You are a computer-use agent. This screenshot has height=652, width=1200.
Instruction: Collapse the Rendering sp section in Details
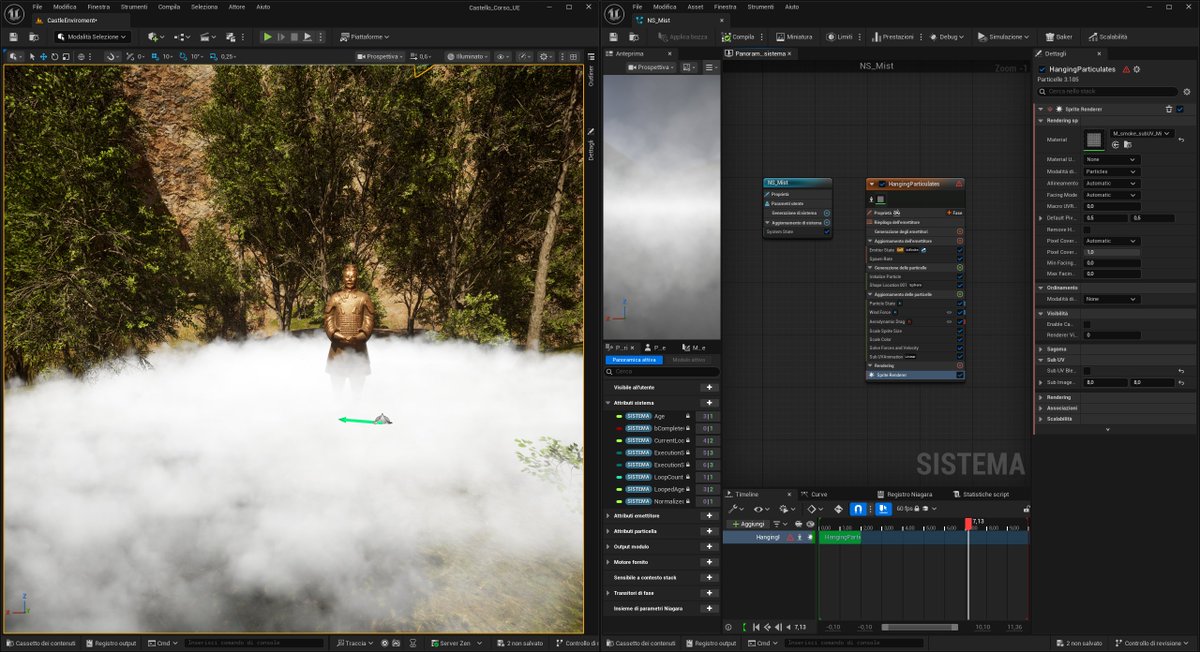coord(1040,118)
